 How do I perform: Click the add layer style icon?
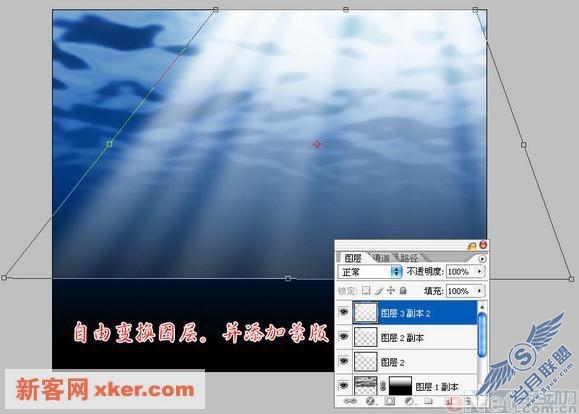[x=370, y=401]
